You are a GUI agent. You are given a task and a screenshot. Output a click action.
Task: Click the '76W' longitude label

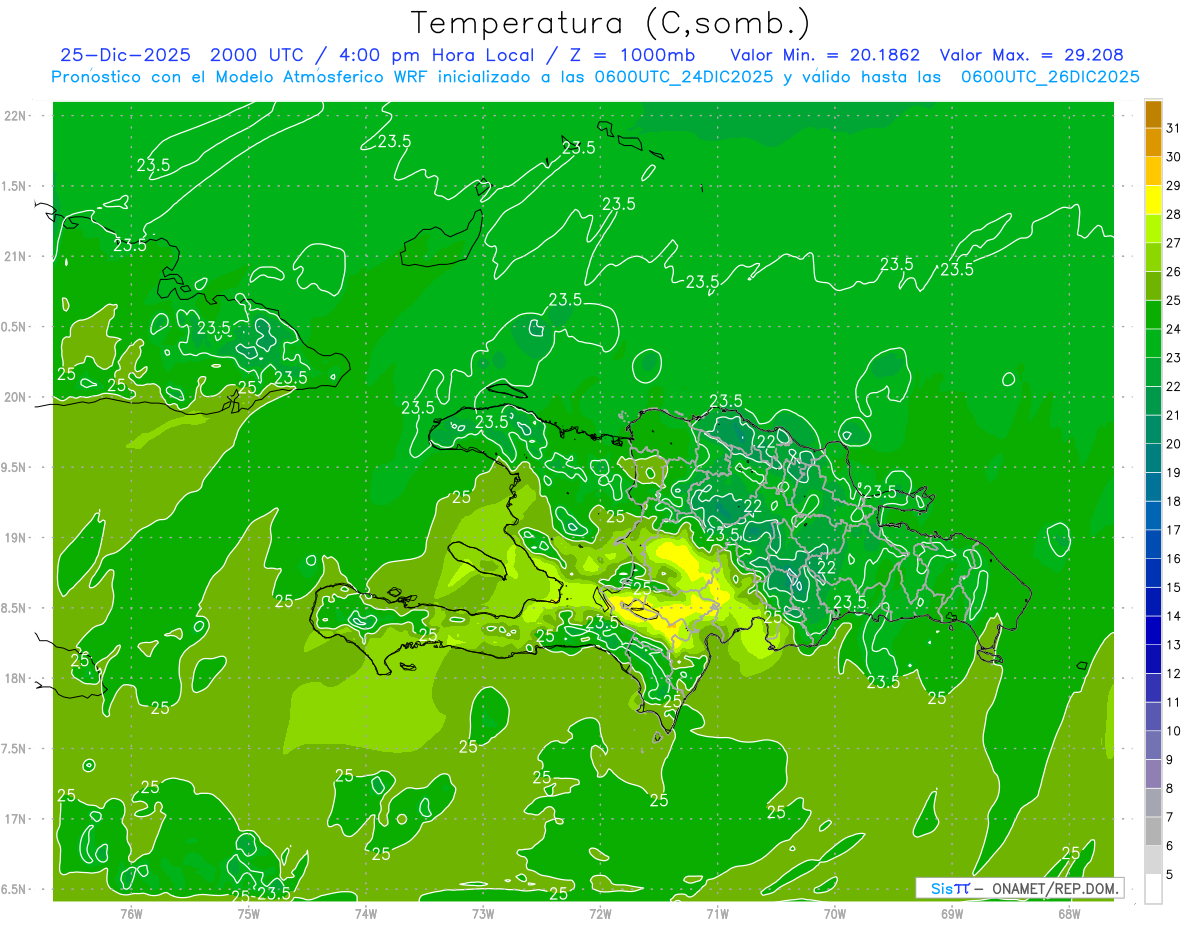click(x=131, y=913)
